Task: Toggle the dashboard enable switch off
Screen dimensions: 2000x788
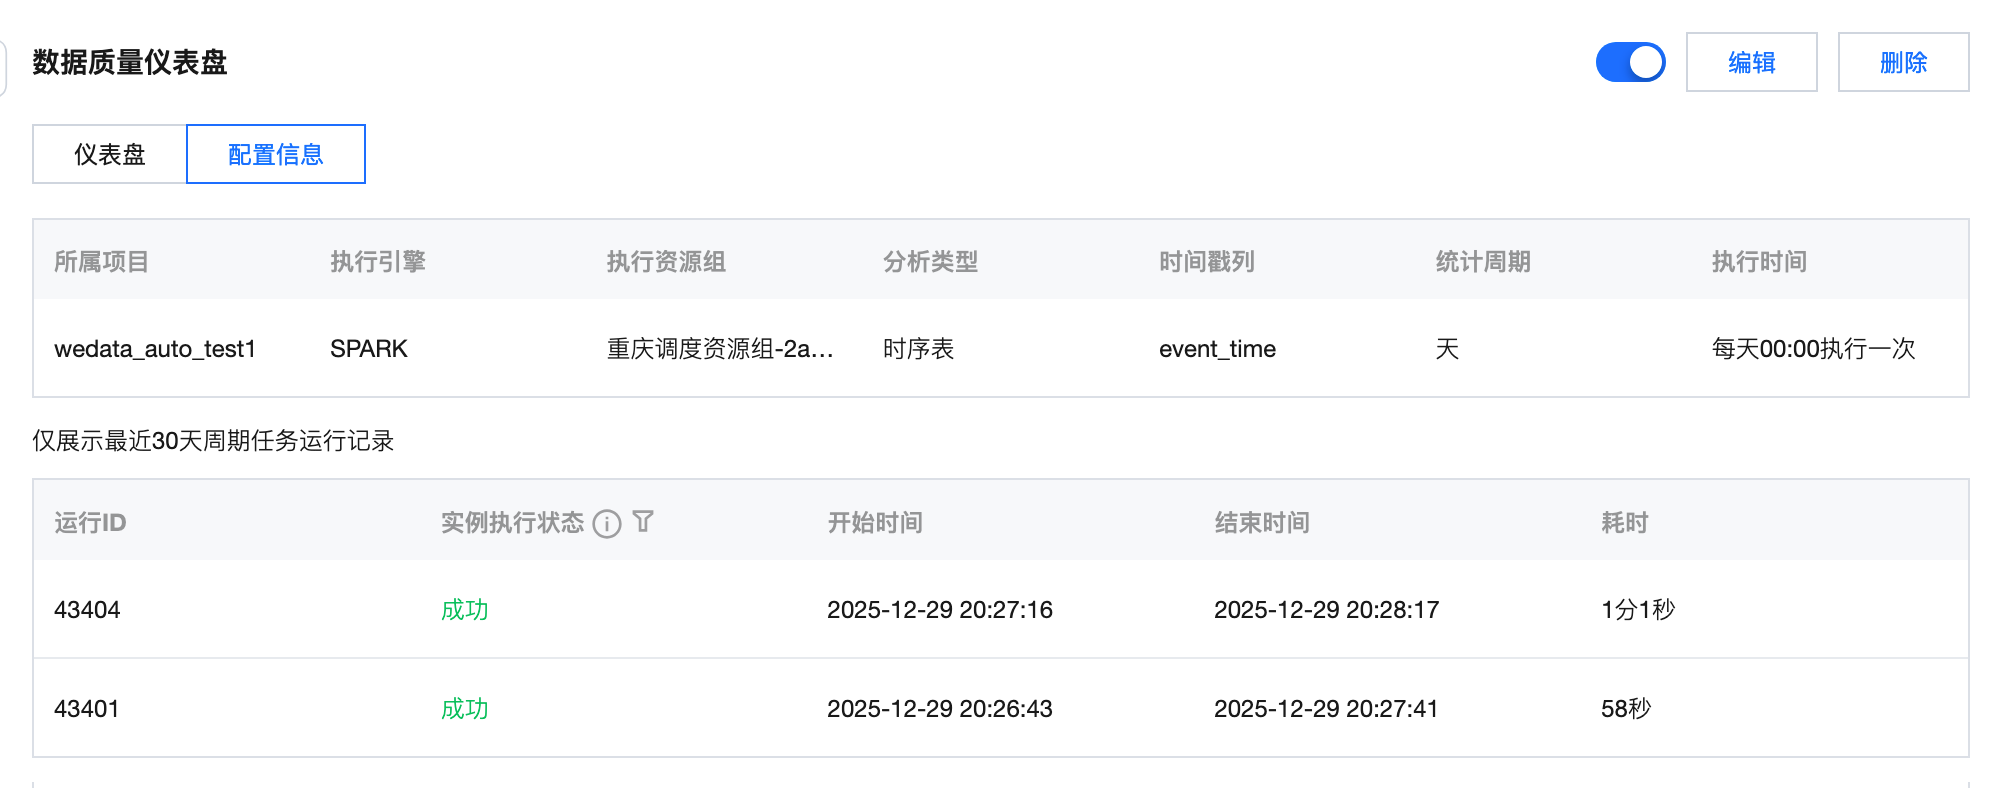Action: click(1630, 62)
